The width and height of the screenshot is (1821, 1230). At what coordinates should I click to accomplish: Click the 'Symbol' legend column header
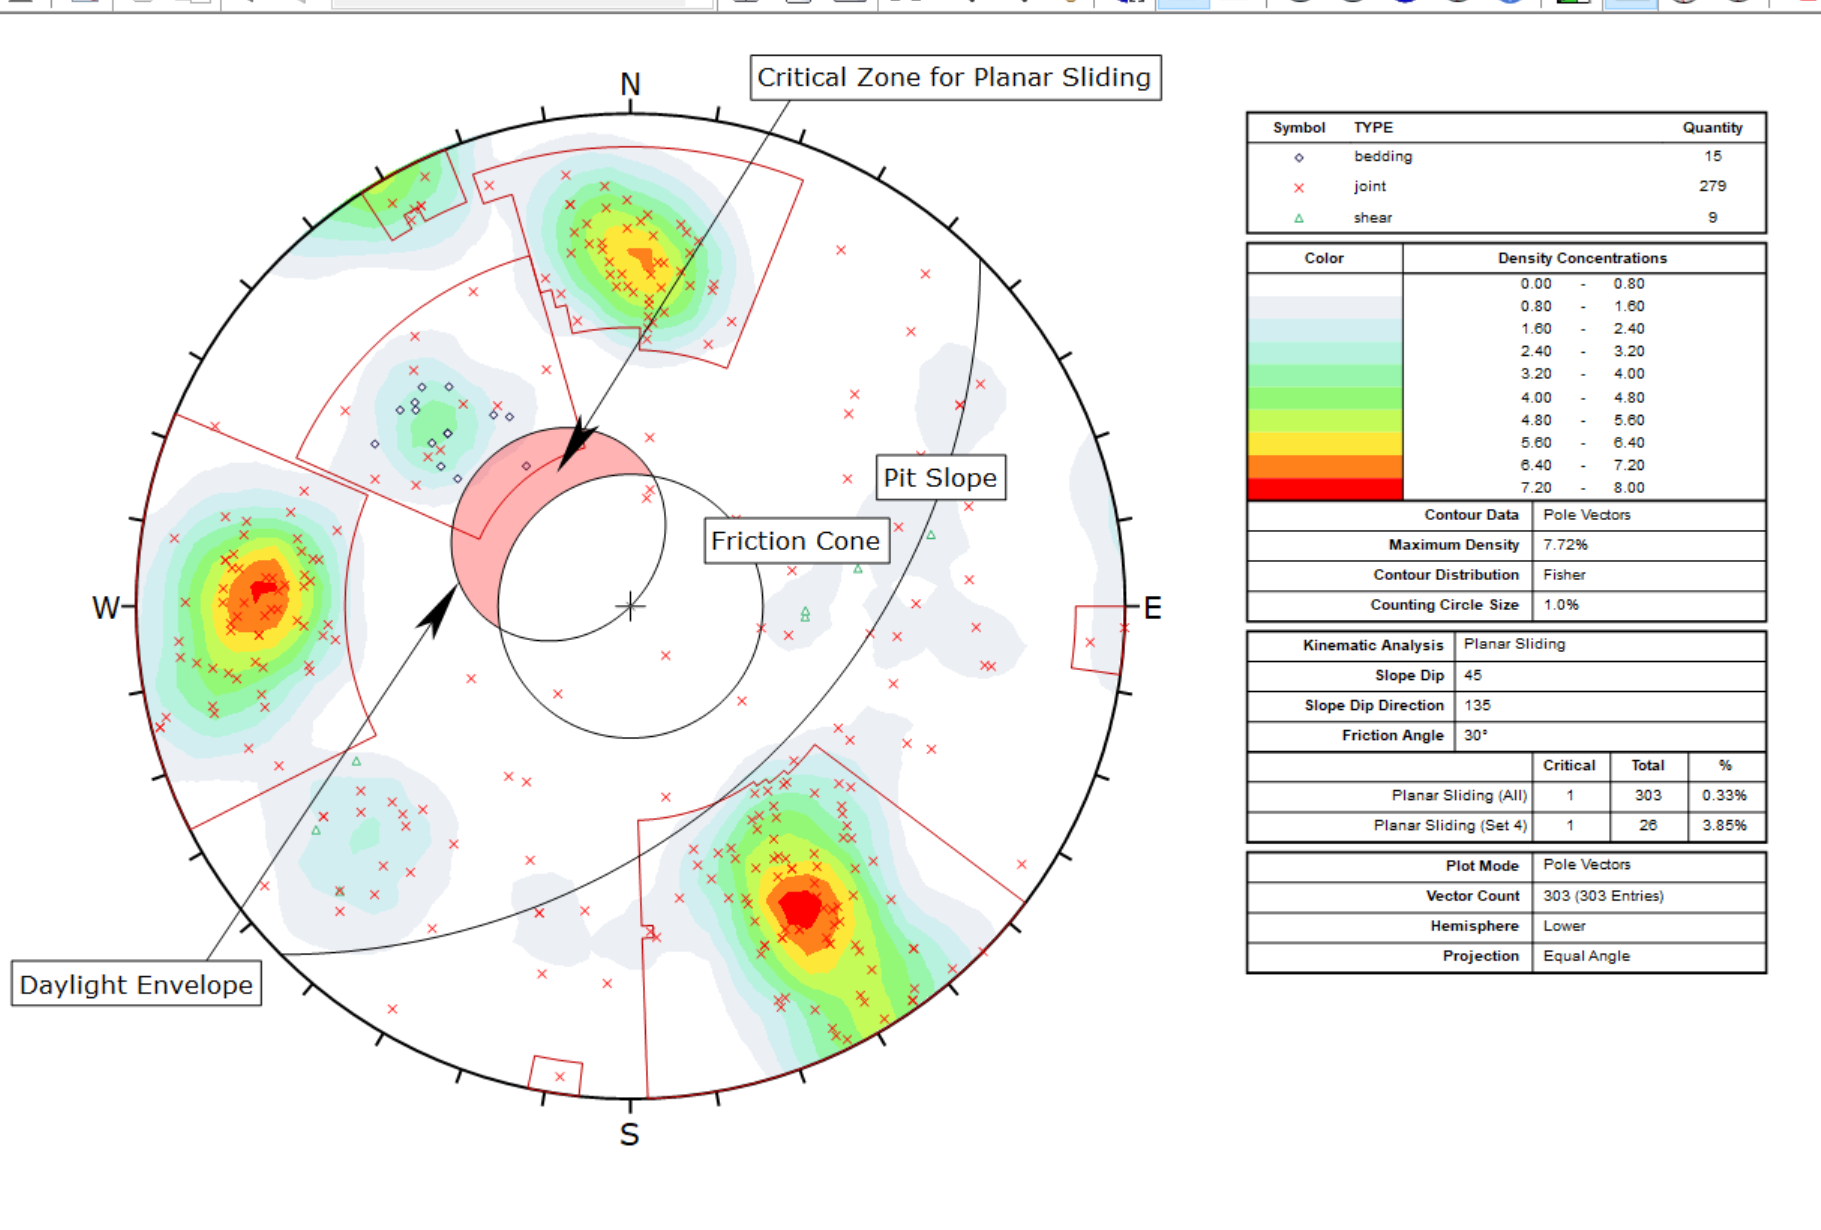pos(1298,128)
